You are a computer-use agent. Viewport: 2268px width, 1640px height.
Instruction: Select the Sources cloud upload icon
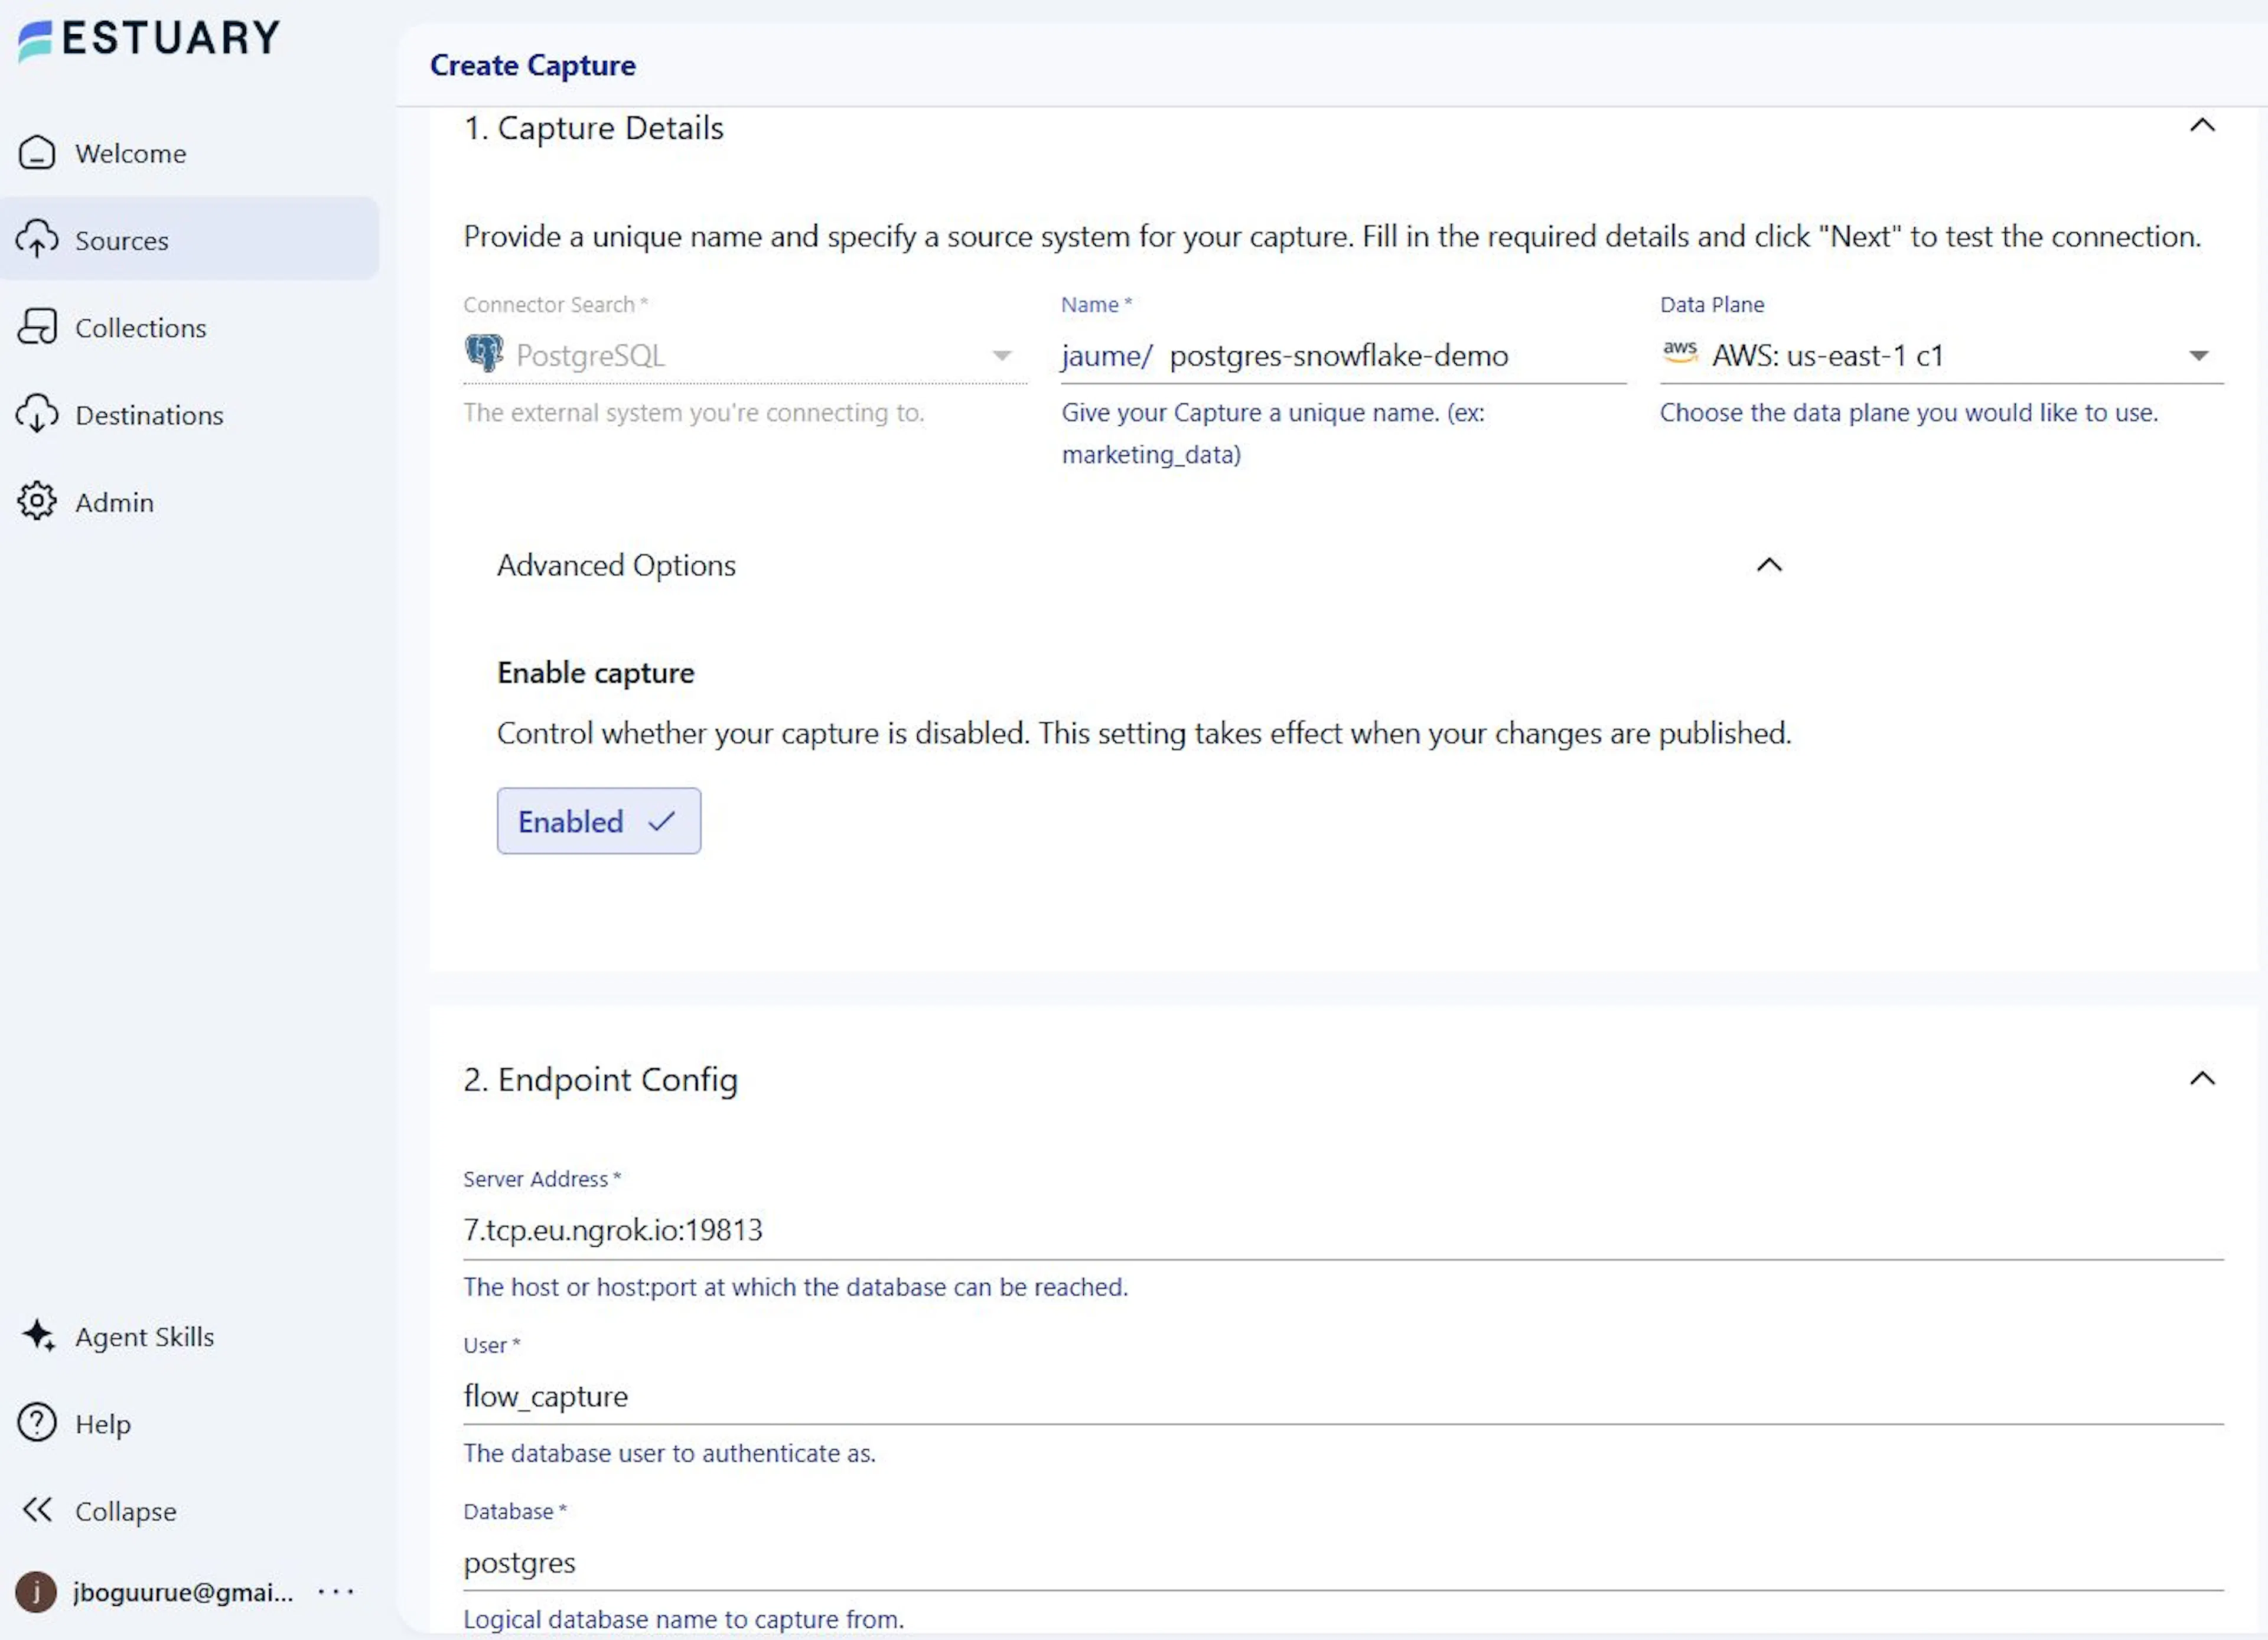click(x=37, y=240)
